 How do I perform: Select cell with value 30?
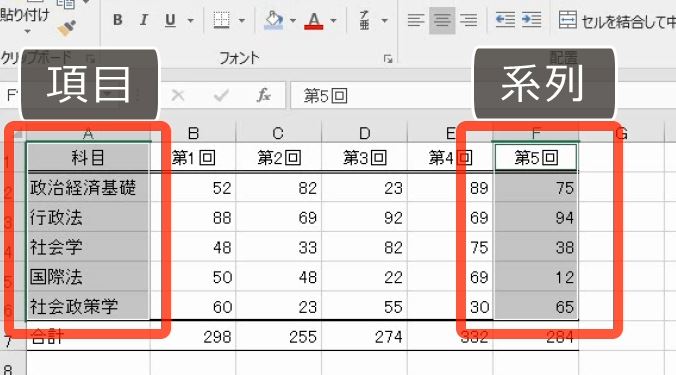coord(450,306)
